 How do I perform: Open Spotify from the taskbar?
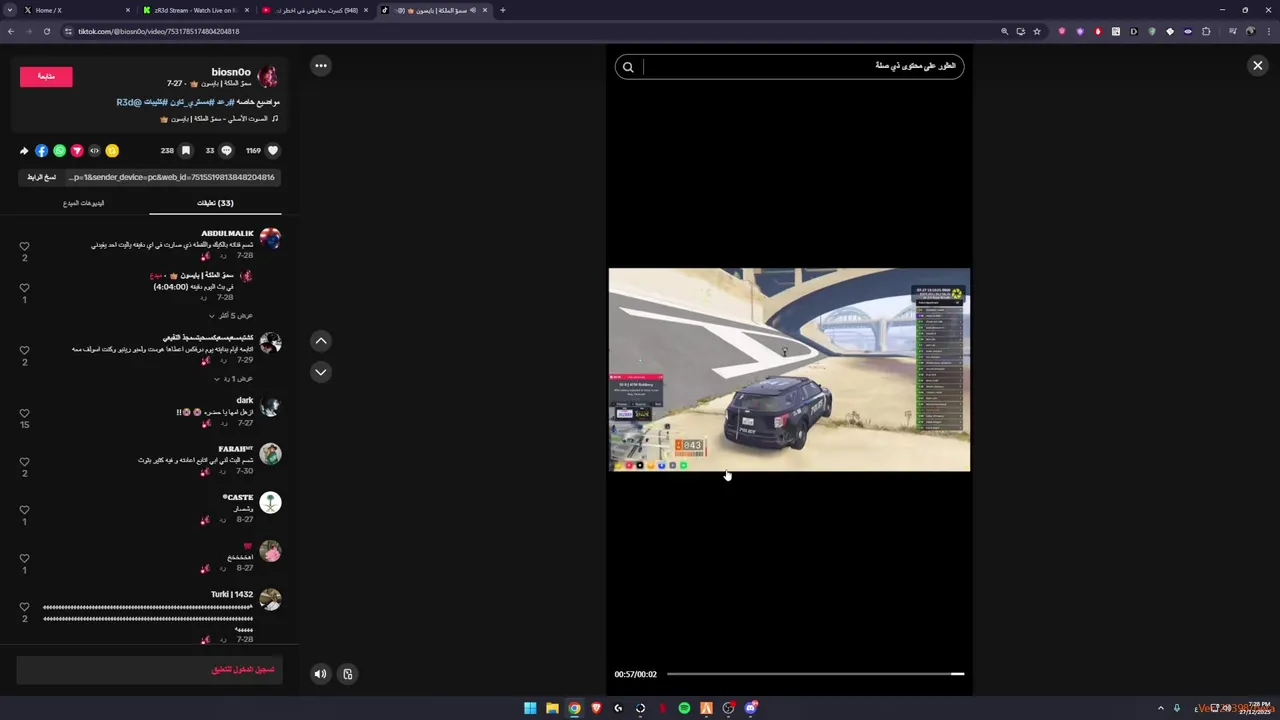684,708
